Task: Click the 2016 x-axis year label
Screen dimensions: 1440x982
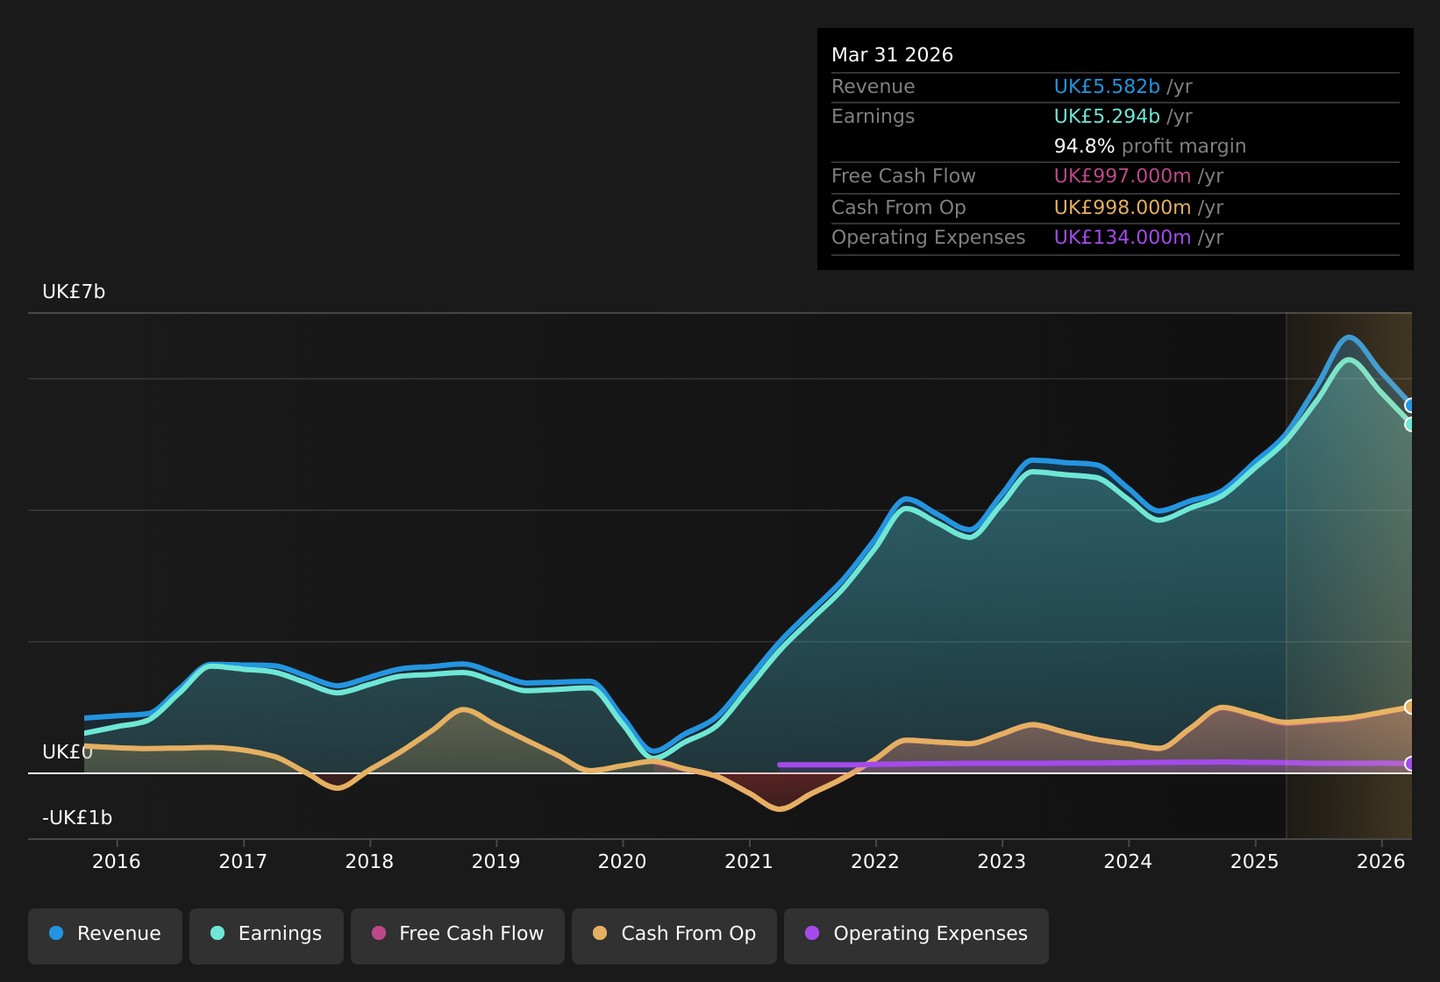Action: pyautogui.click(x=117, y=862)
